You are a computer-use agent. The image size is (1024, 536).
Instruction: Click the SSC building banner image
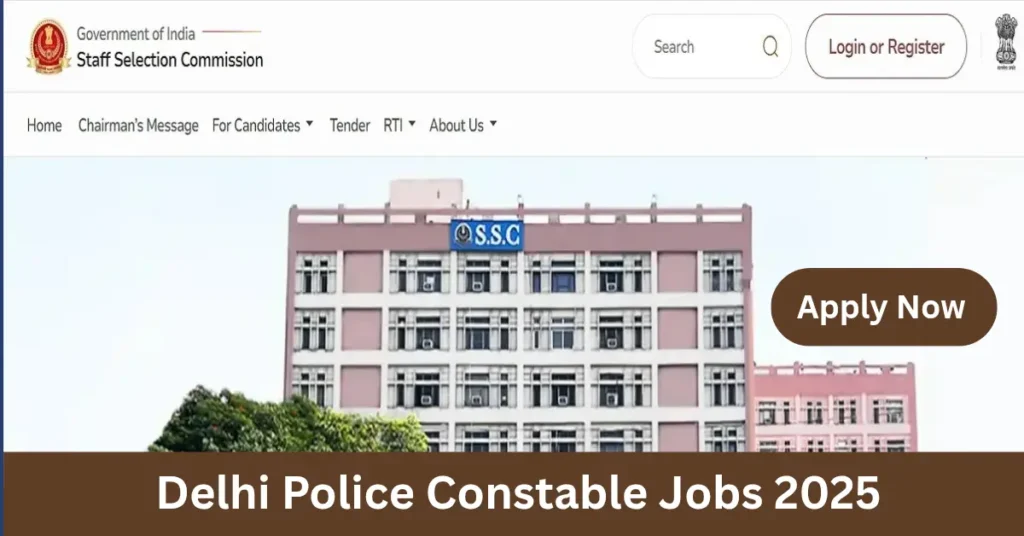(x=514, y=304)
